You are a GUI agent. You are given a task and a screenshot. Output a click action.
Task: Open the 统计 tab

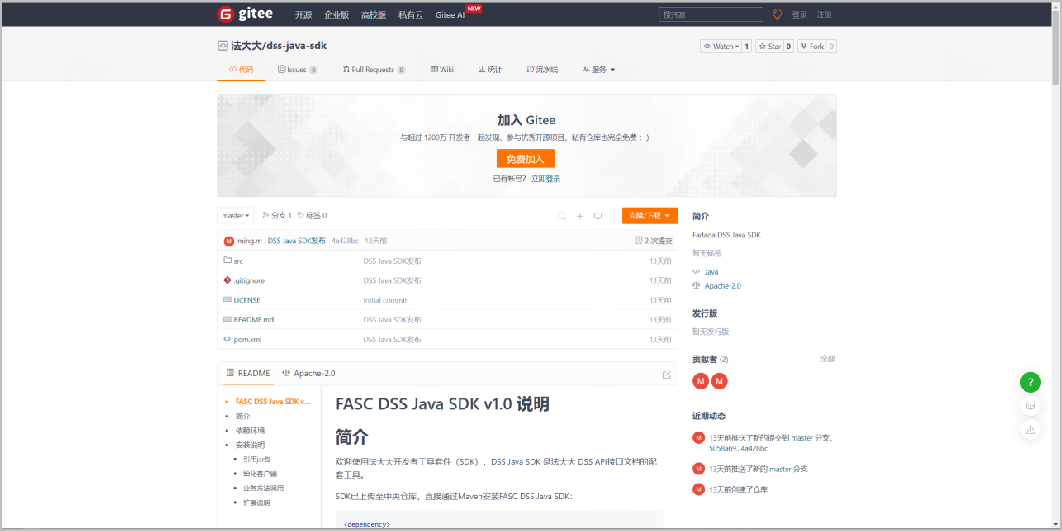[x=490, y=69]
